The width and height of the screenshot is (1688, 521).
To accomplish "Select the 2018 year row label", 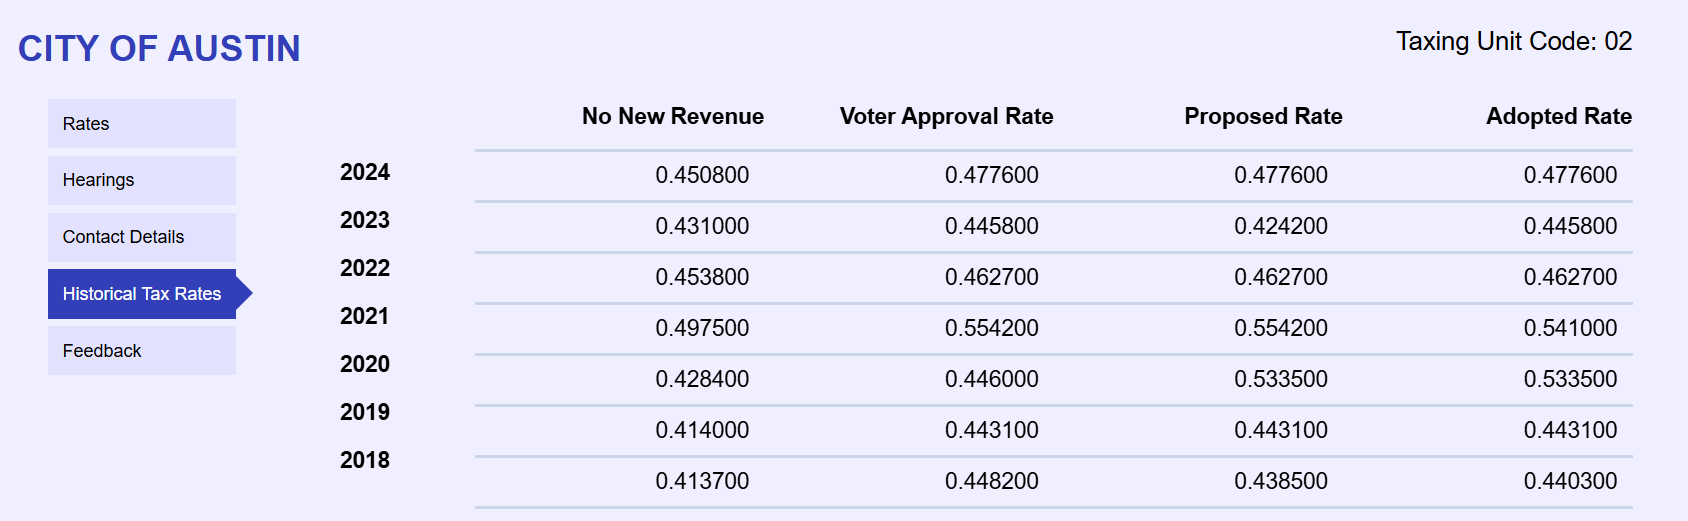I will pyautogui.click(x=365, y=460).
